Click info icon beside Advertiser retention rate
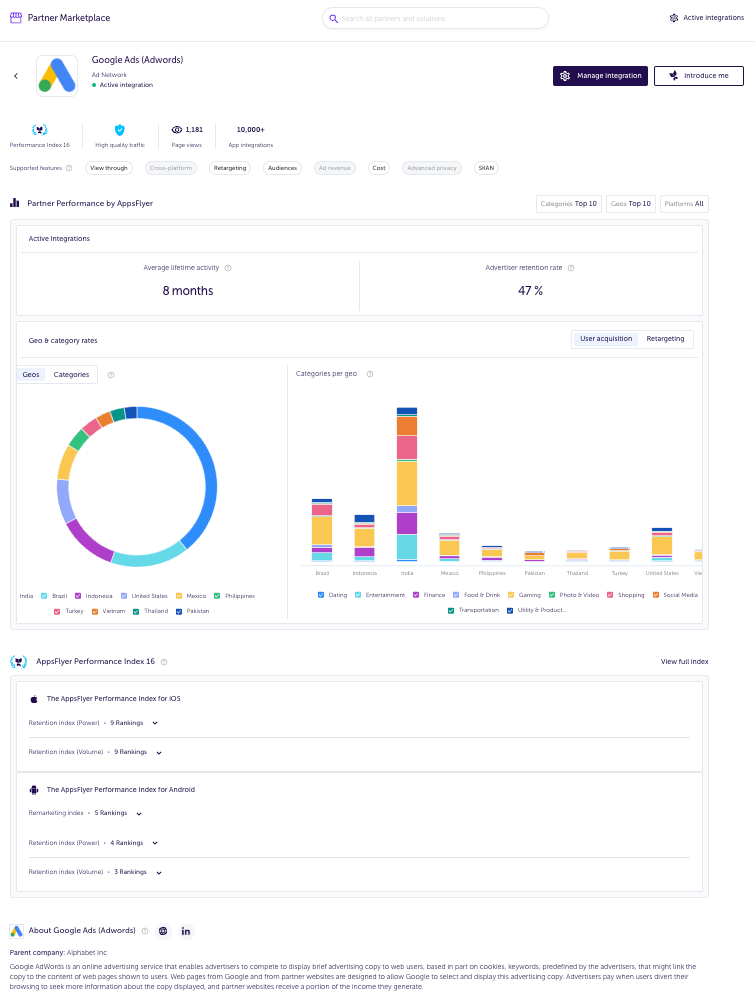755x998 pixels. pyautogui.click(x=571, y=268)
